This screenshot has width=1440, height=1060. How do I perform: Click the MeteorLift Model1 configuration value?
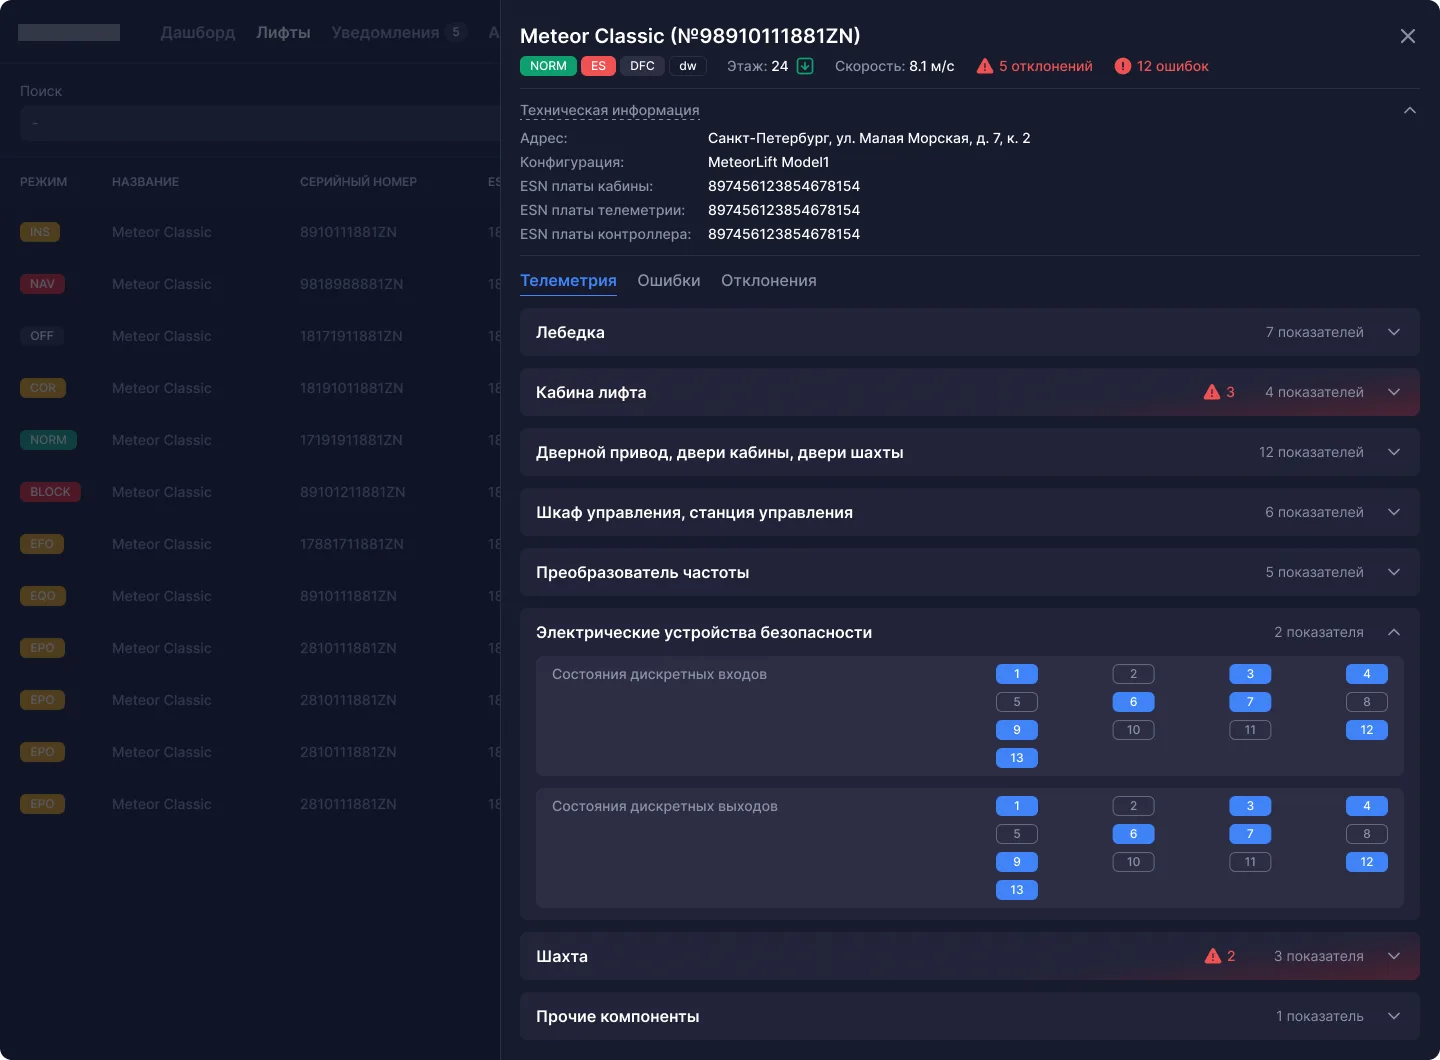coord(769,162)
